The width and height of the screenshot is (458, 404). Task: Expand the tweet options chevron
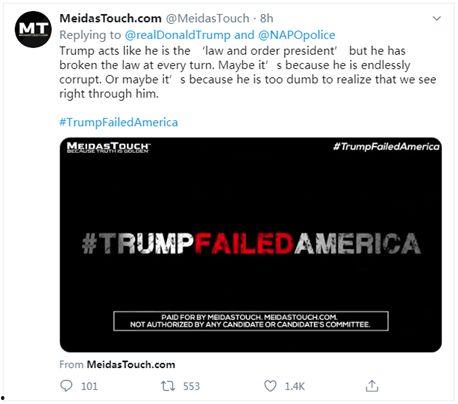tap(437, 19)
